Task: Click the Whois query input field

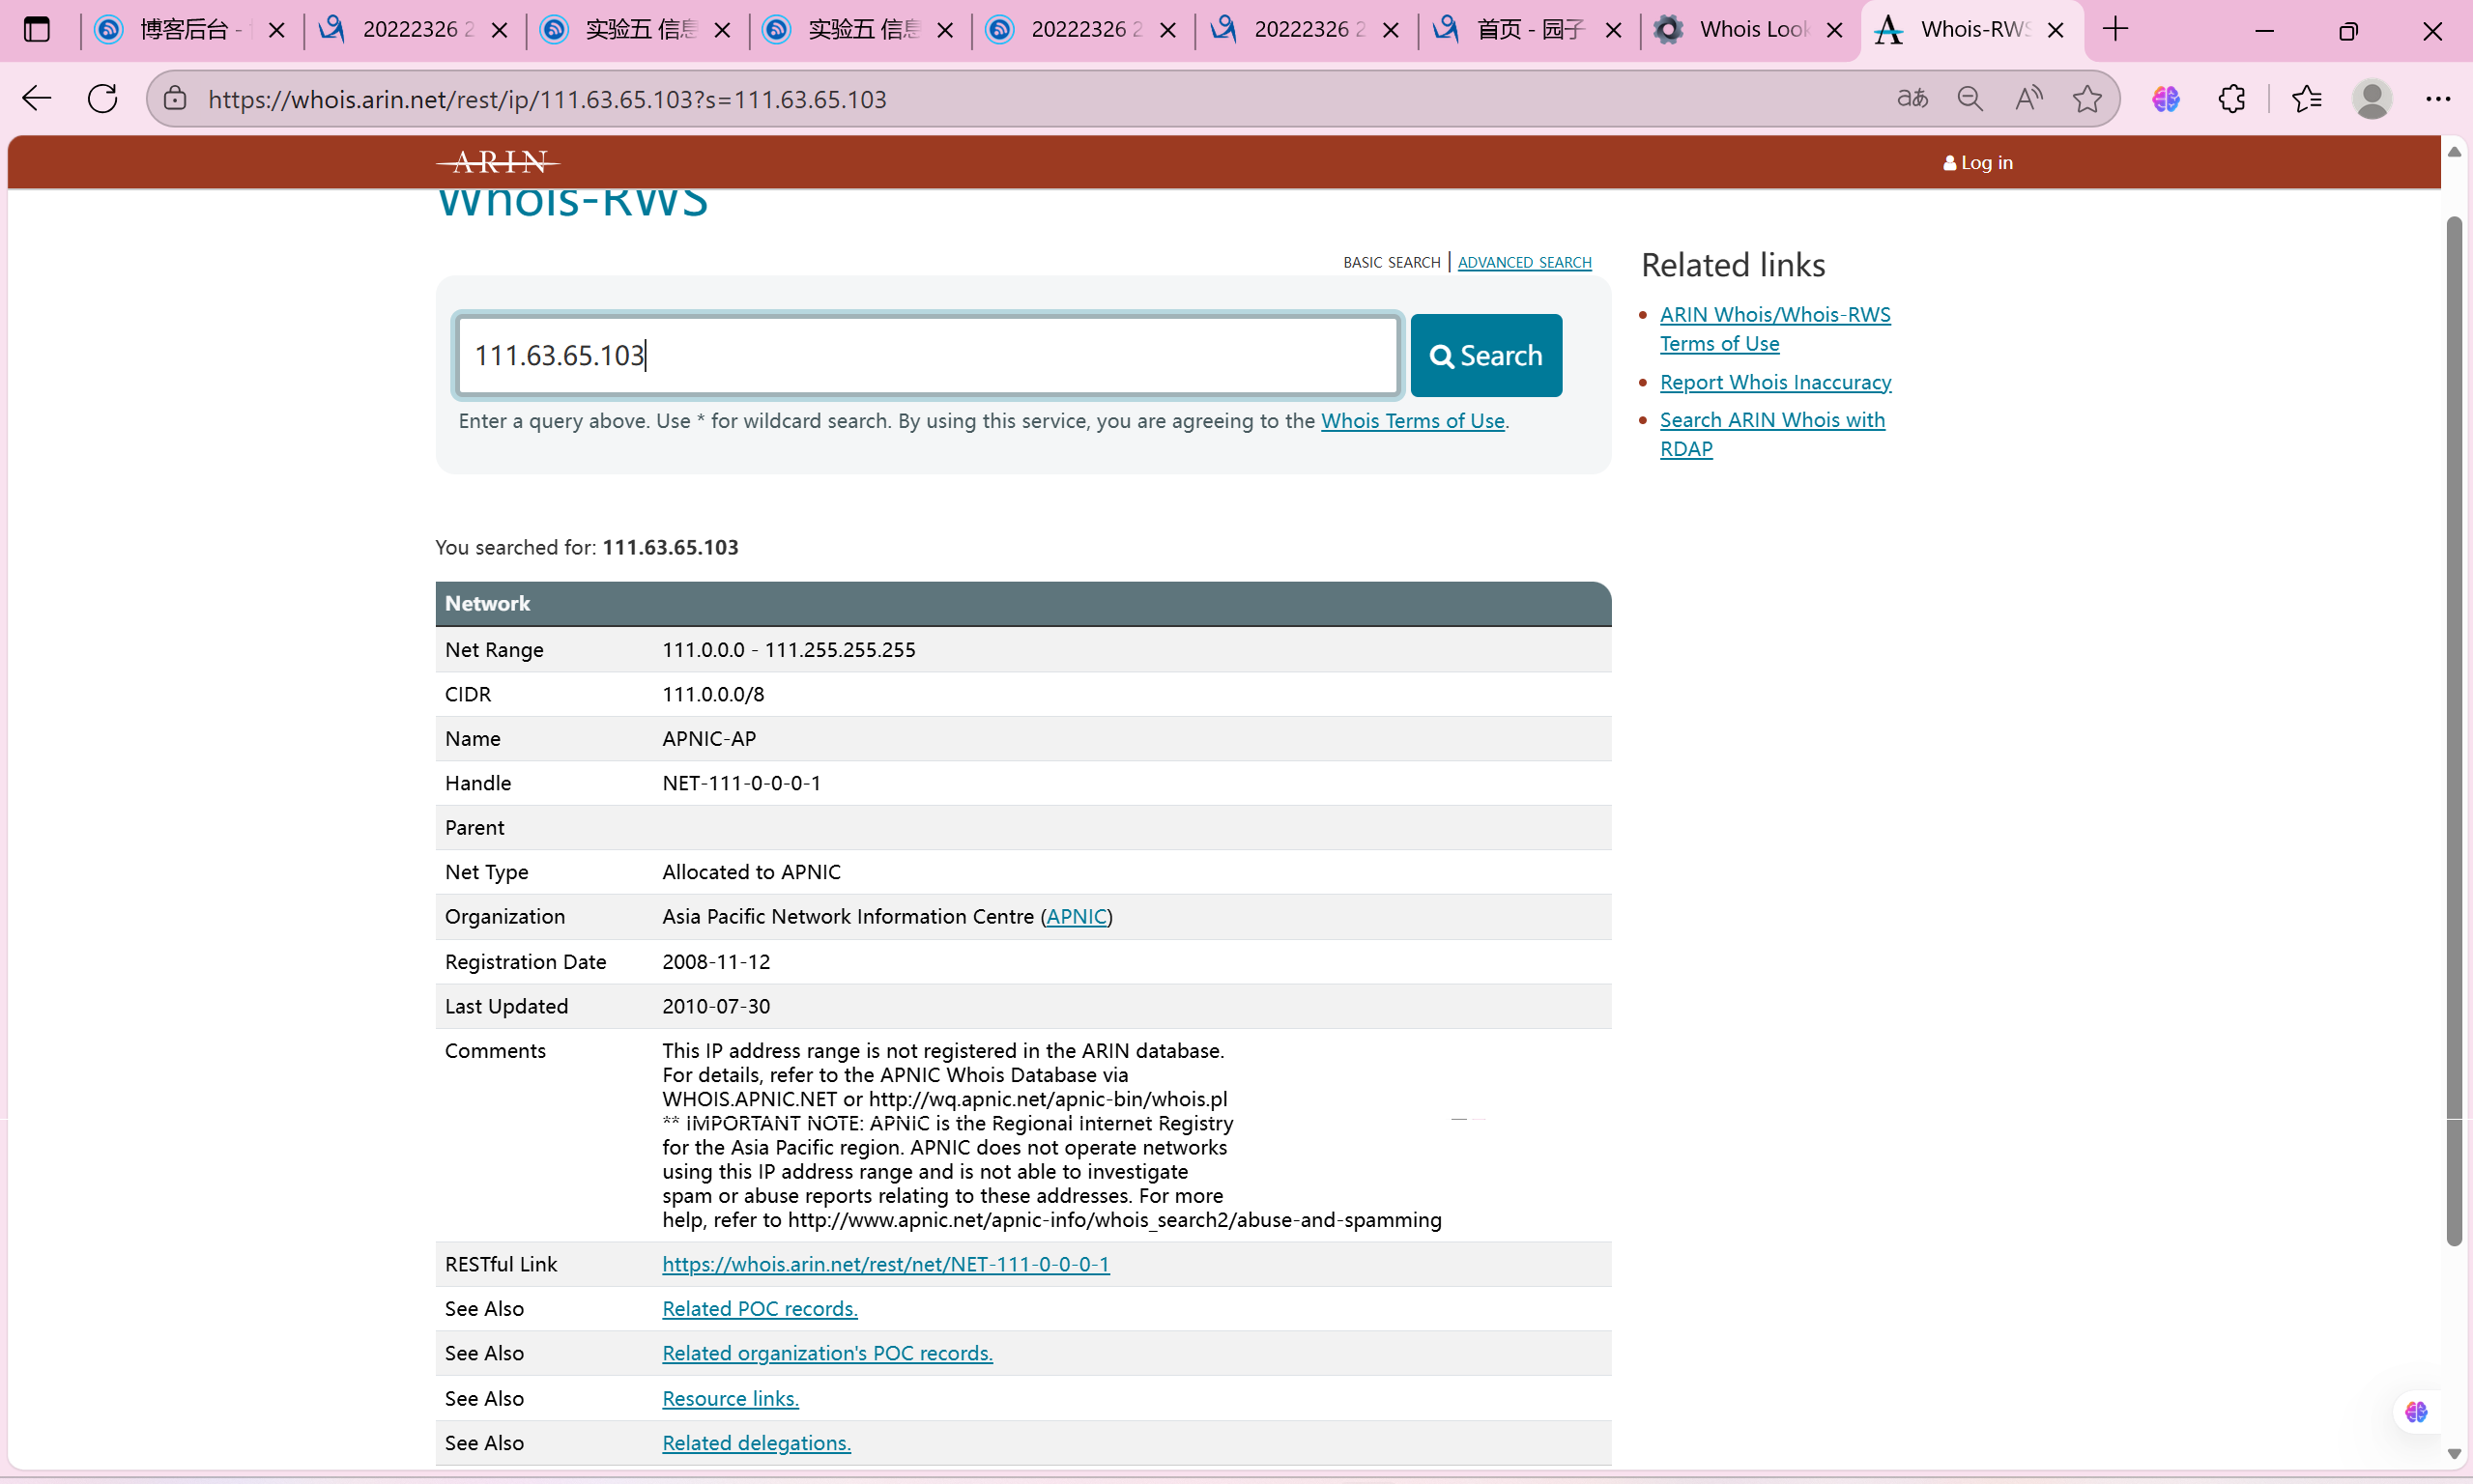Action: [x=926, y=355]
